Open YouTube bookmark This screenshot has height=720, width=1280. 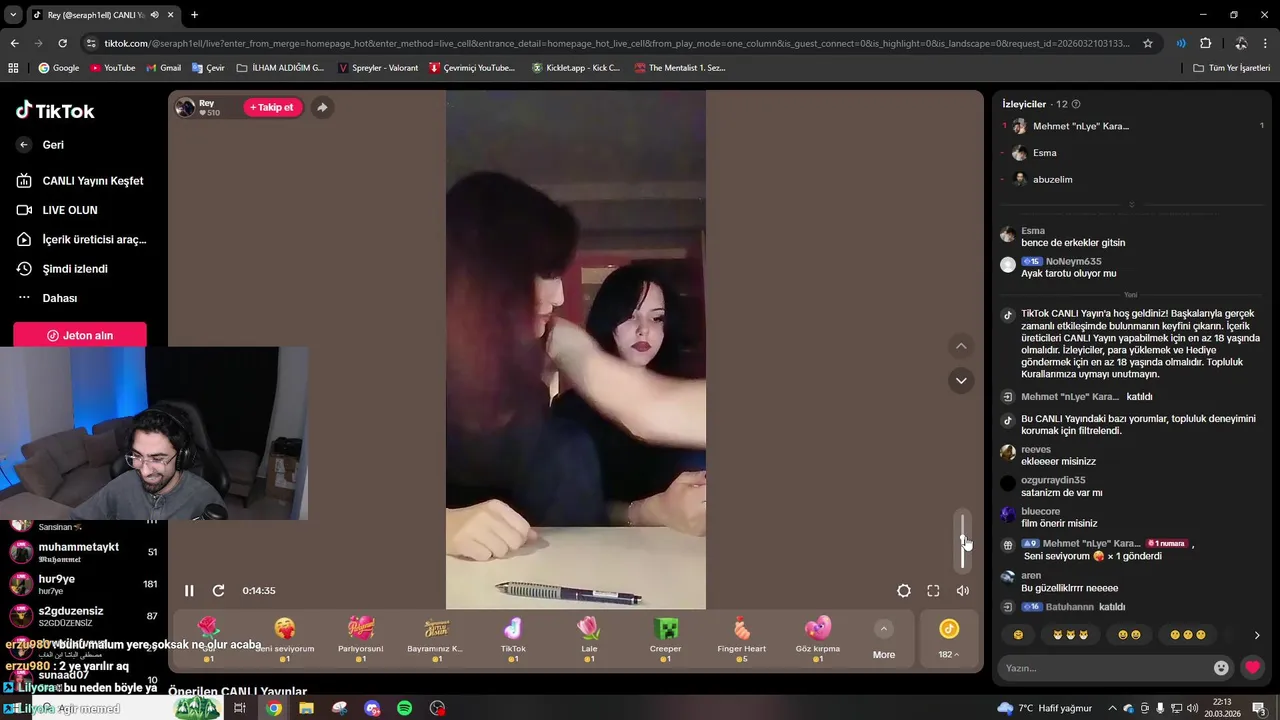(112, 68)
